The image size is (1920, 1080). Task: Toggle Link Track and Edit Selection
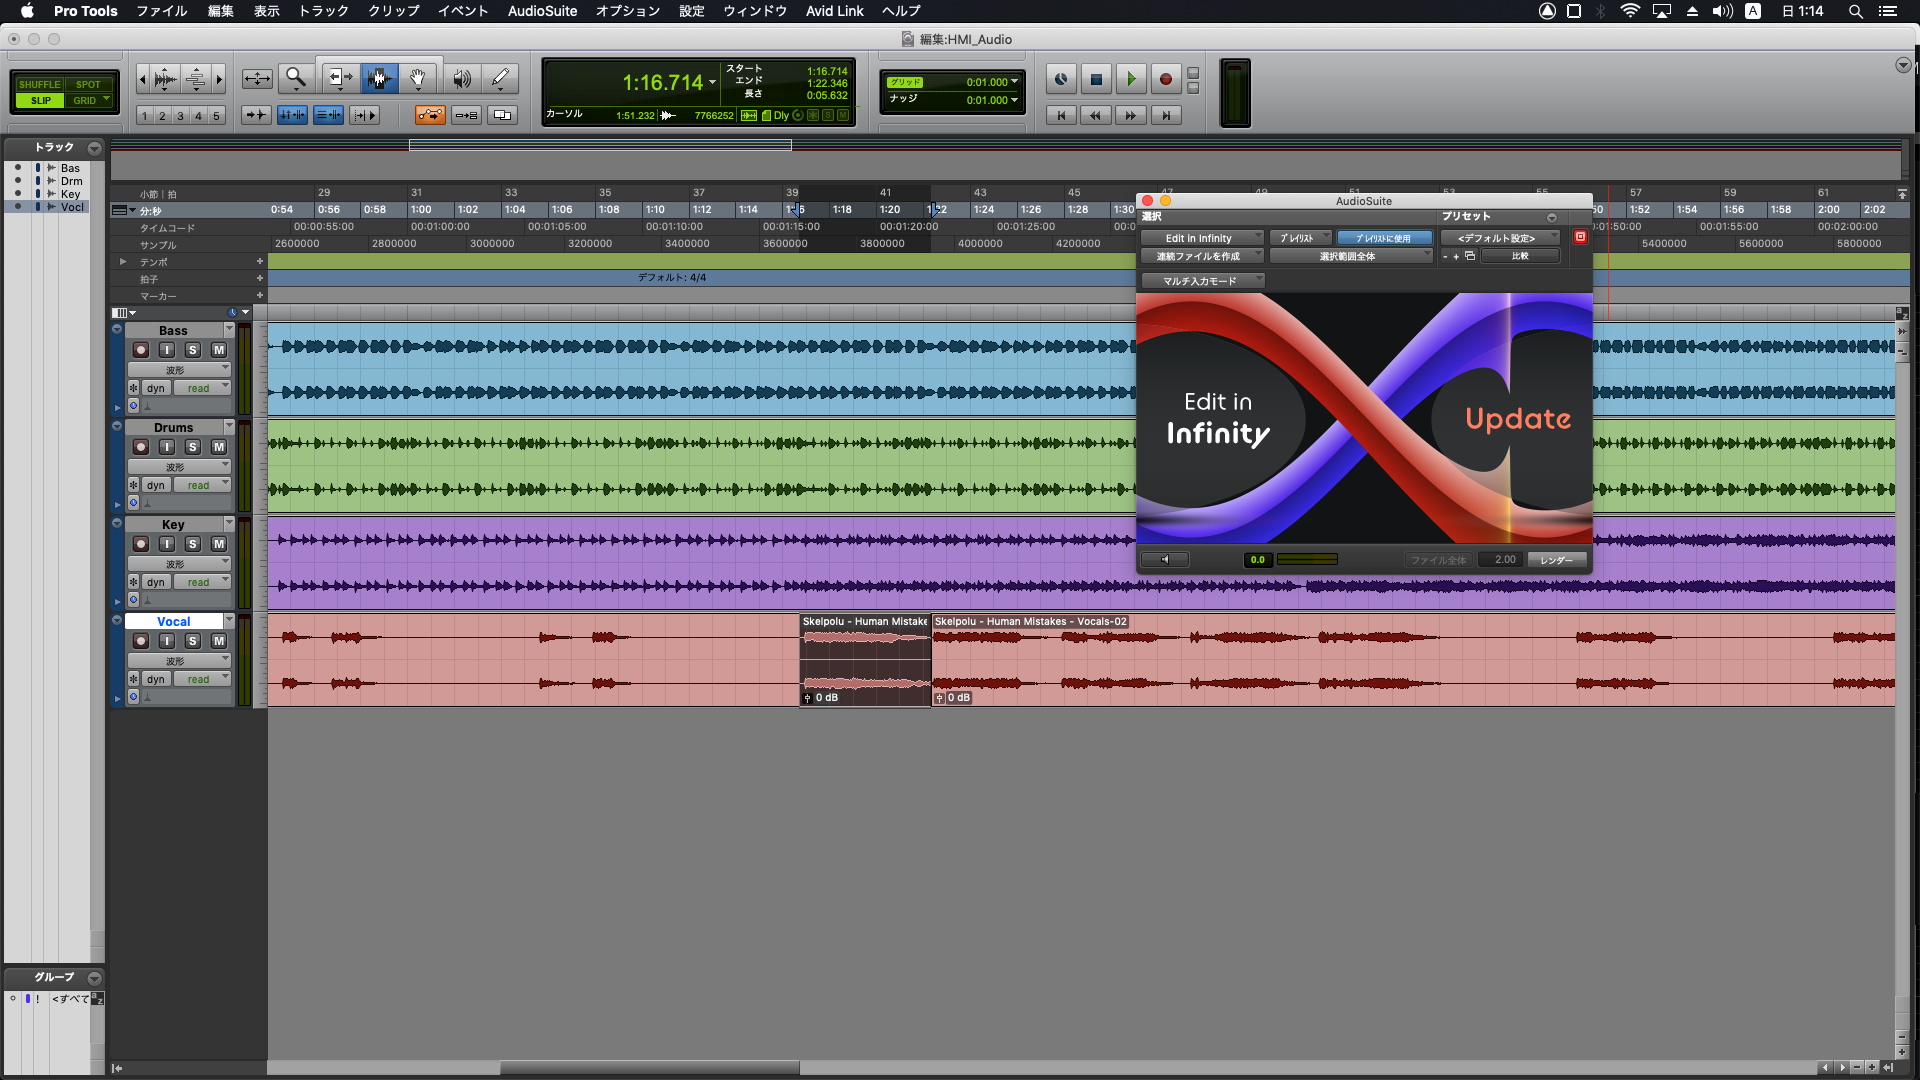tap(328, 115)
